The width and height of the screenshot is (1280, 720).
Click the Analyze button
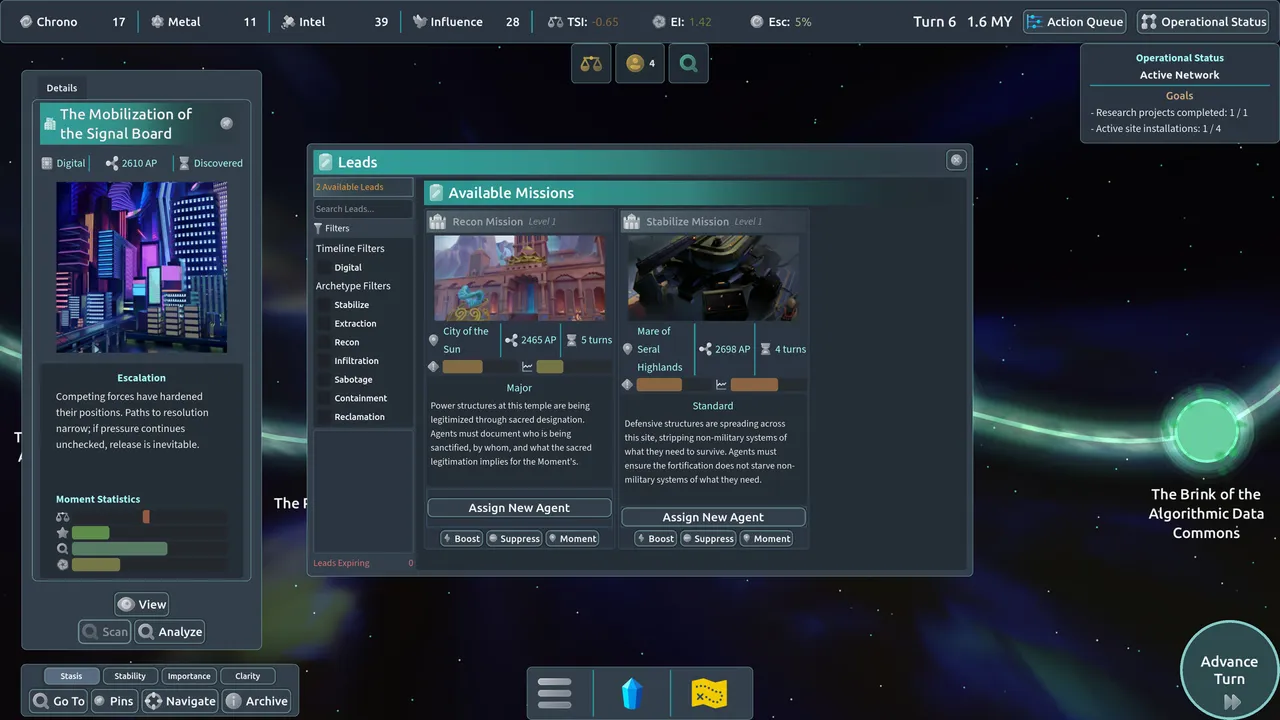pos(170,631)
